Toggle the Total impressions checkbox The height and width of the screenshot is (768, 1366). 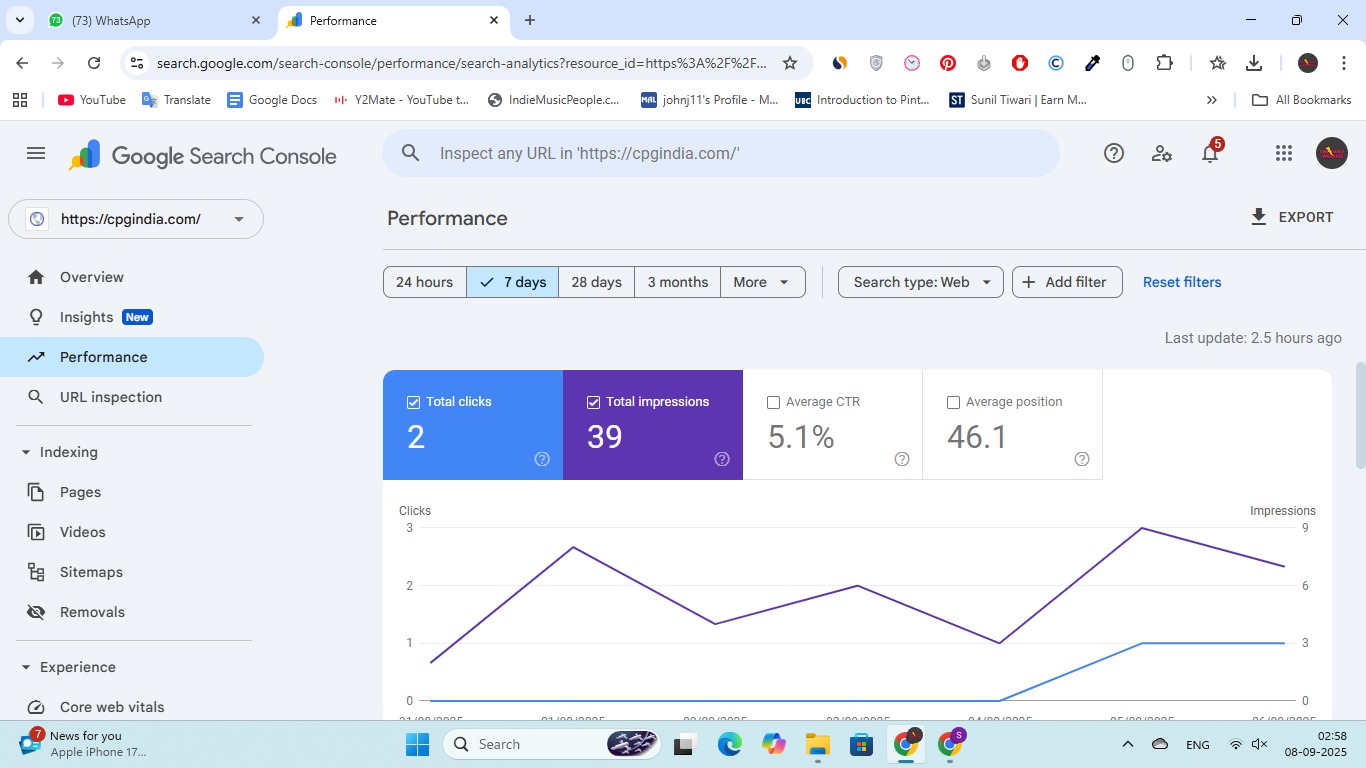click(593, 402)
